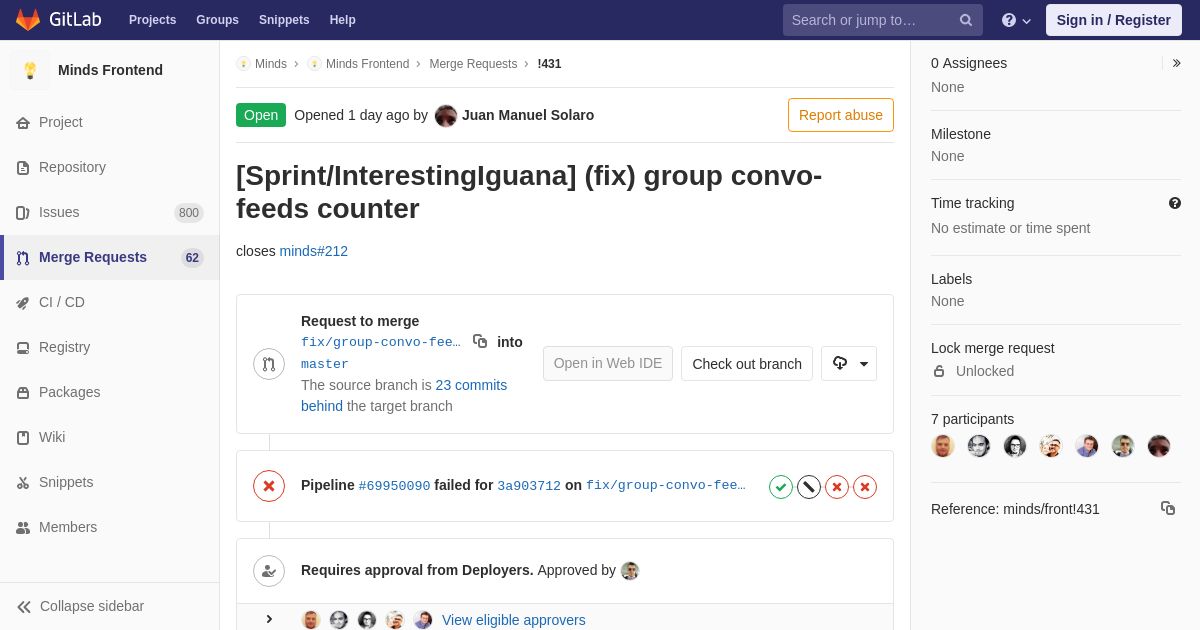
Task: Open Packages in the sidebar
Action: pyautogui.click(x=110, y=392)
